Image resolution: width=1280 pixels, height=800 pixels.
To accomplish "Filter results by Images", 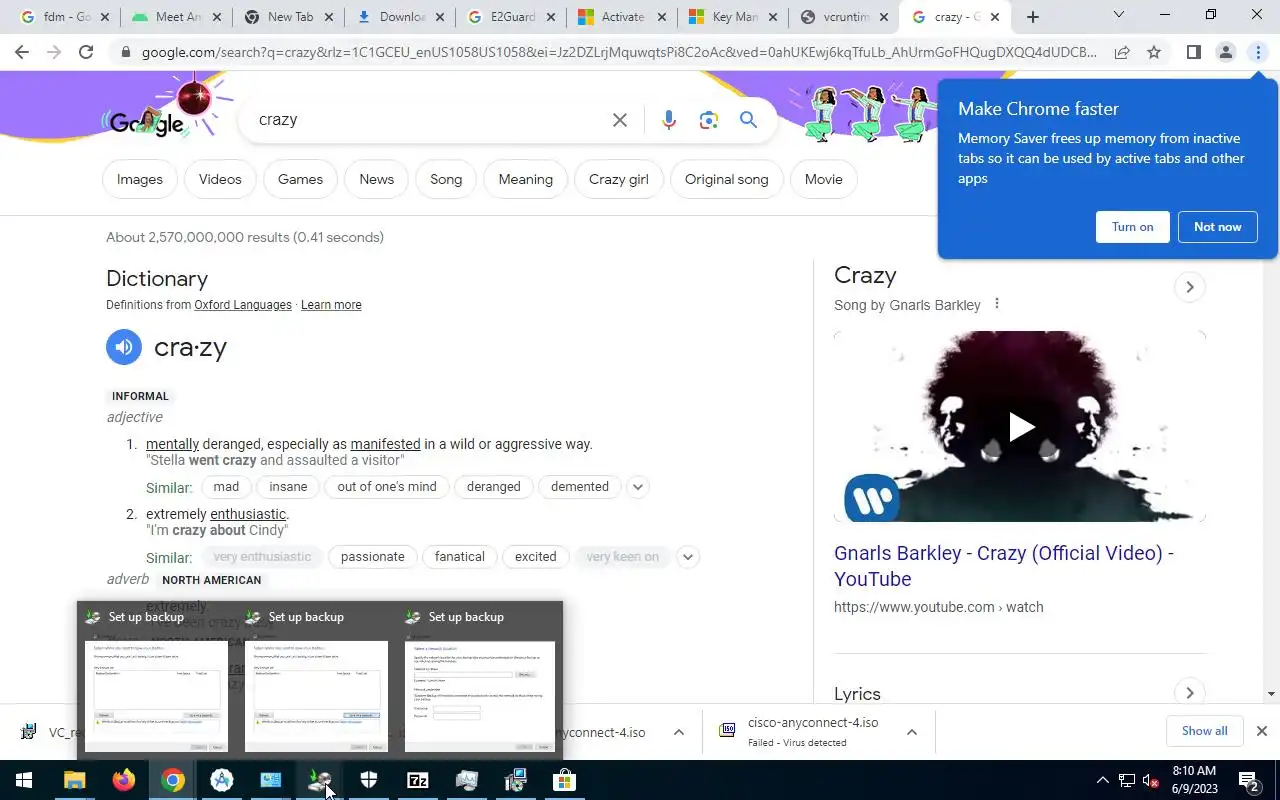I will click(140, 179).
